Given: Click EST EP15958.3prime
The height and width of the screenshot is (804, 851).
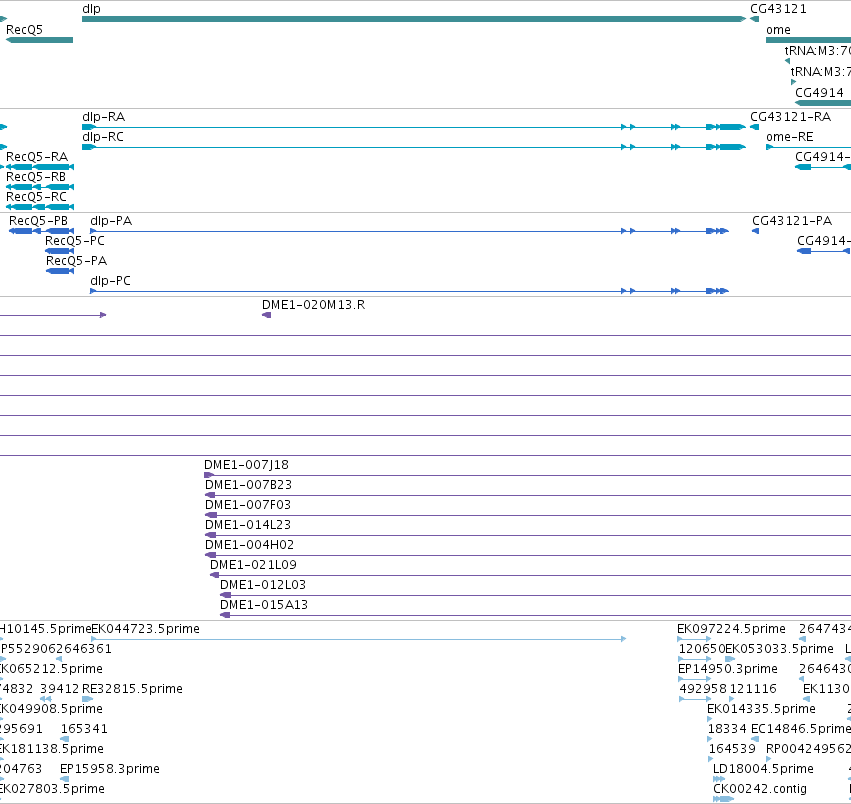Looking at the screenshot, I should [x=65, y=779].
